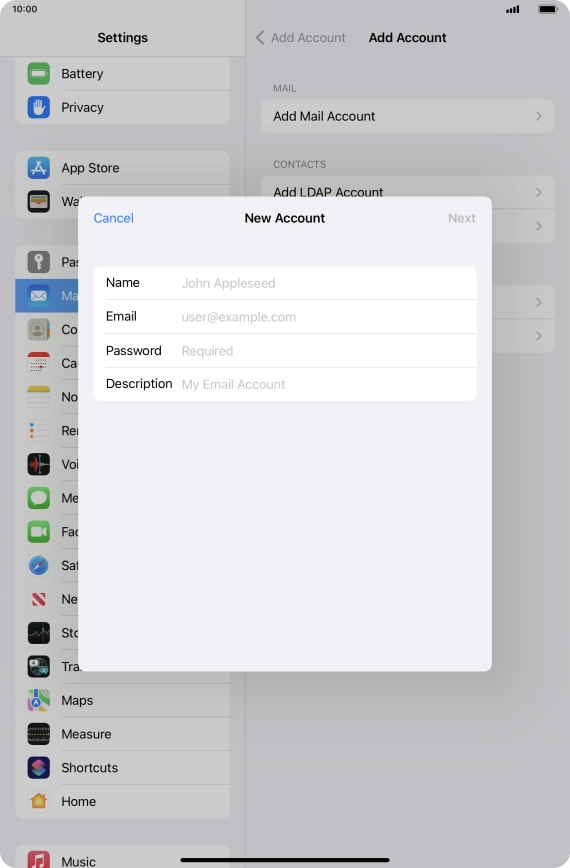
Task: Tap the Next button
Action: click(x=462, y=218)
